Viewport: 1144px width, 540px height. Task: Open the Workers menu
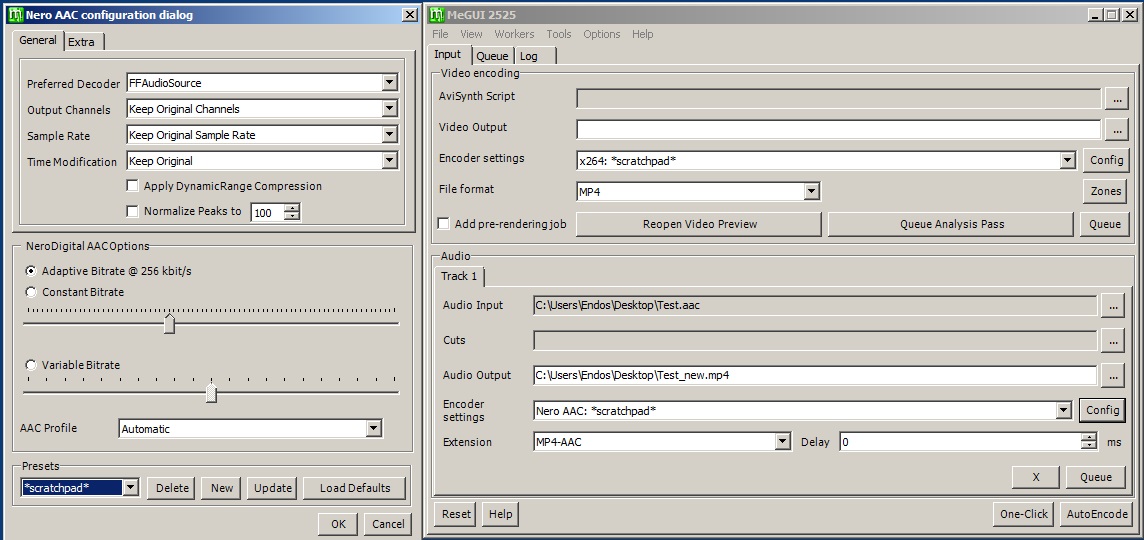tap(514, 34)
